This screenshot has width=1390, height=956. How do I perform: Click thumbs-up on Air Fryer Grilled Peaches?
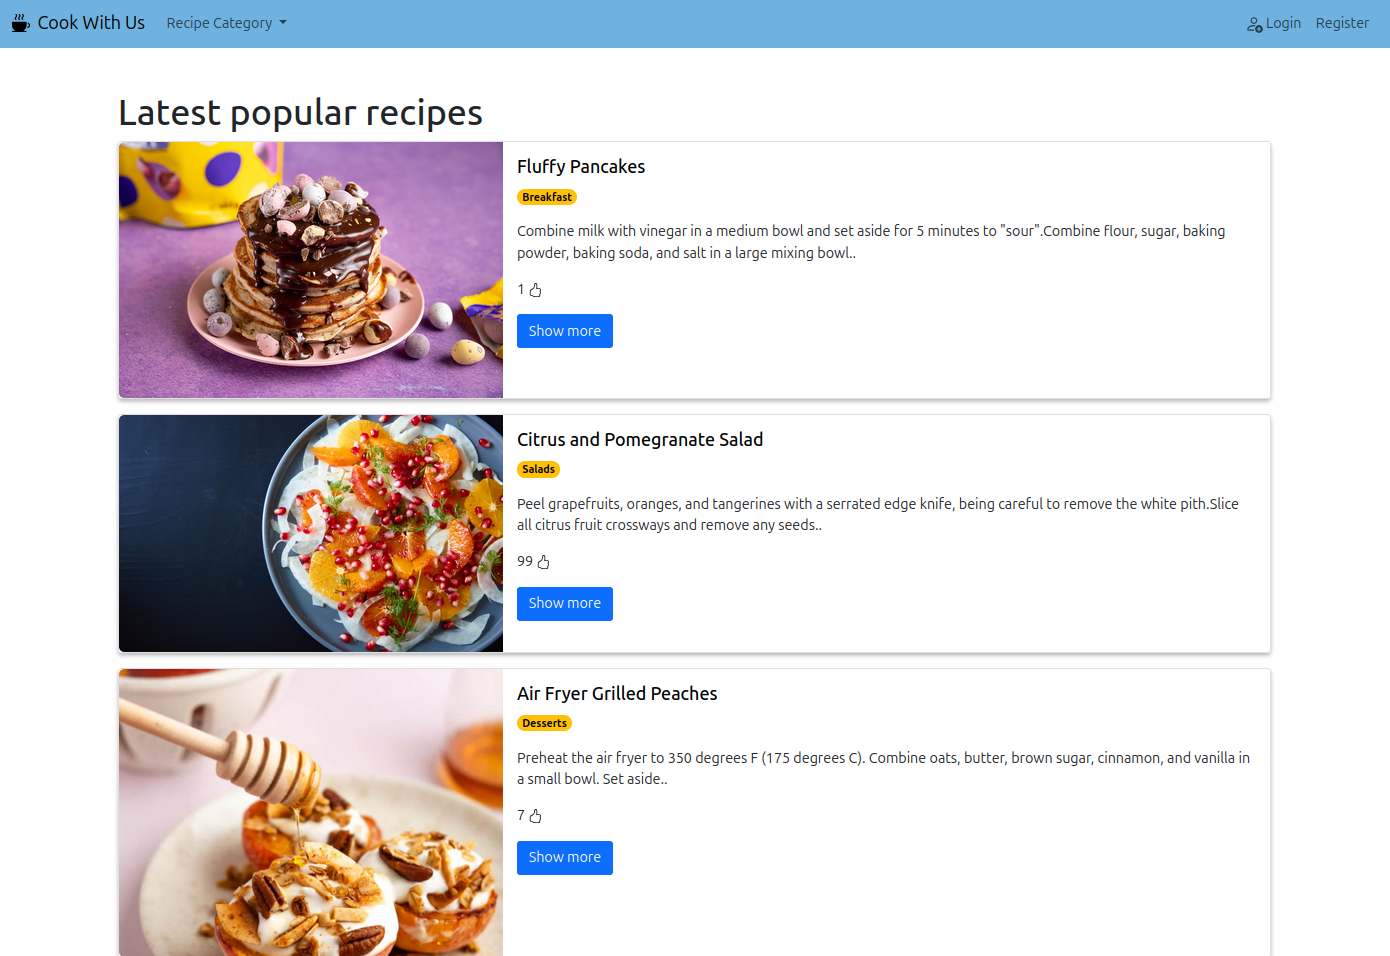pyautogui.click(x=536, y=816)
